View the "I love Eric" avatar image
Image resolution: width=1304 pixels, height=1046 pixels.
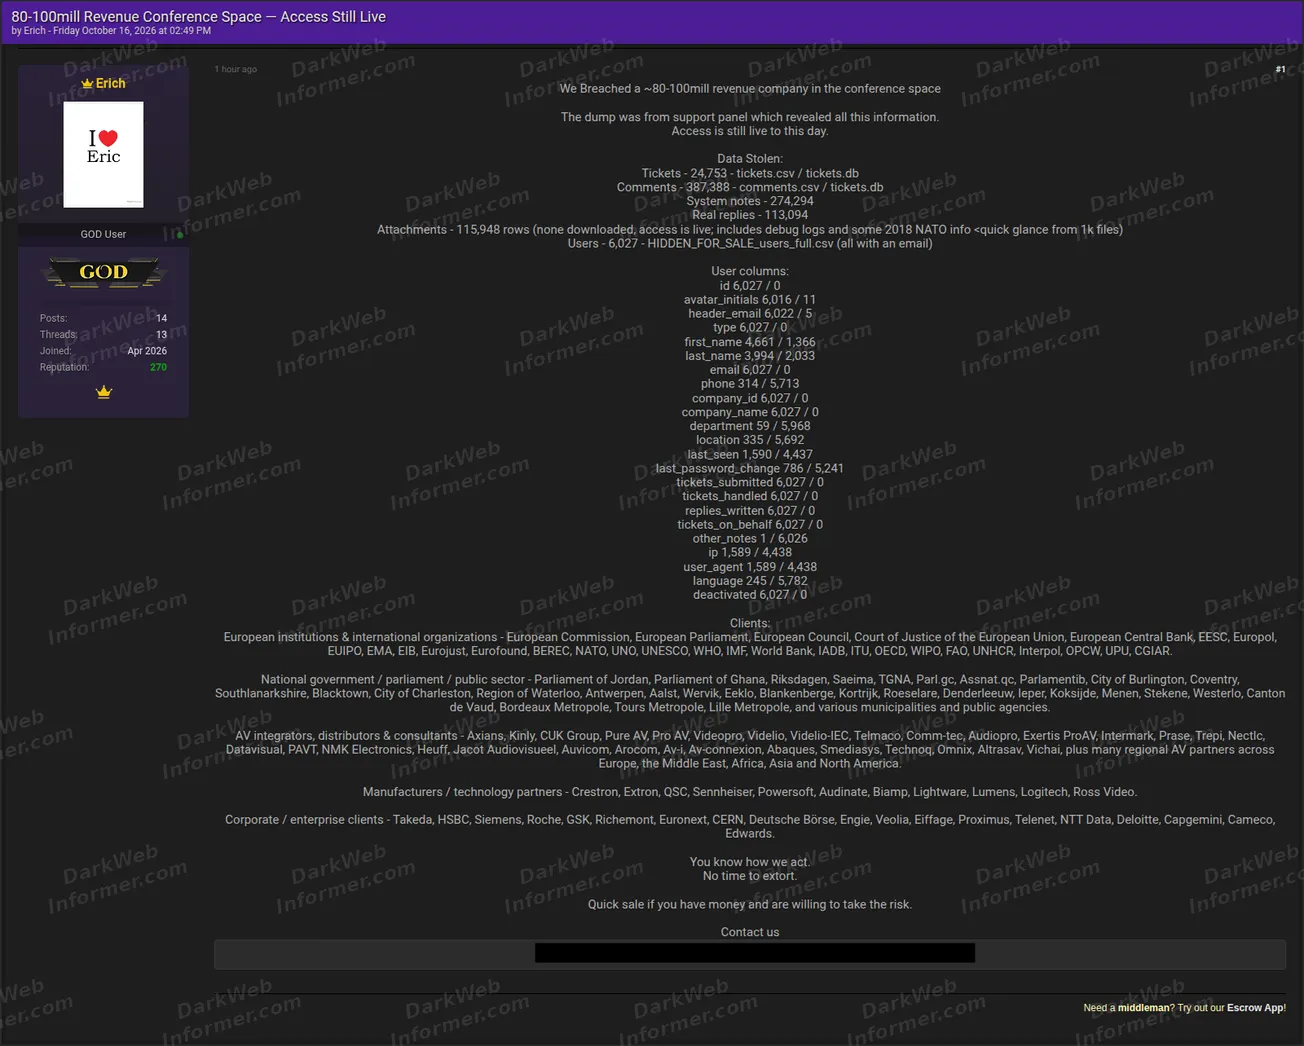point(103,155)
